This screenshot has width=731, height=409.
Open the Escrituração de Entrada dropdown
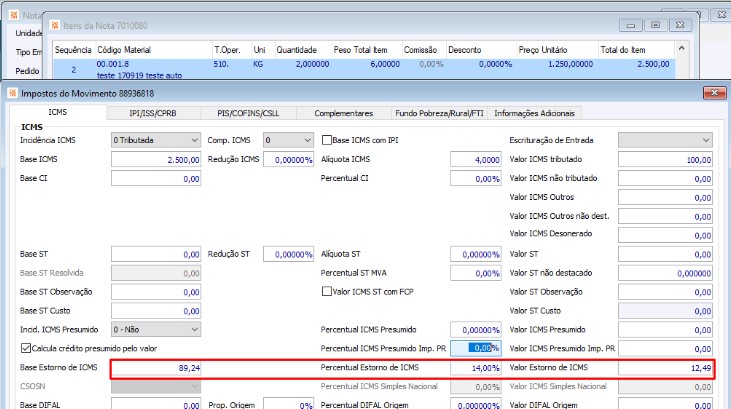coord(665,140)
